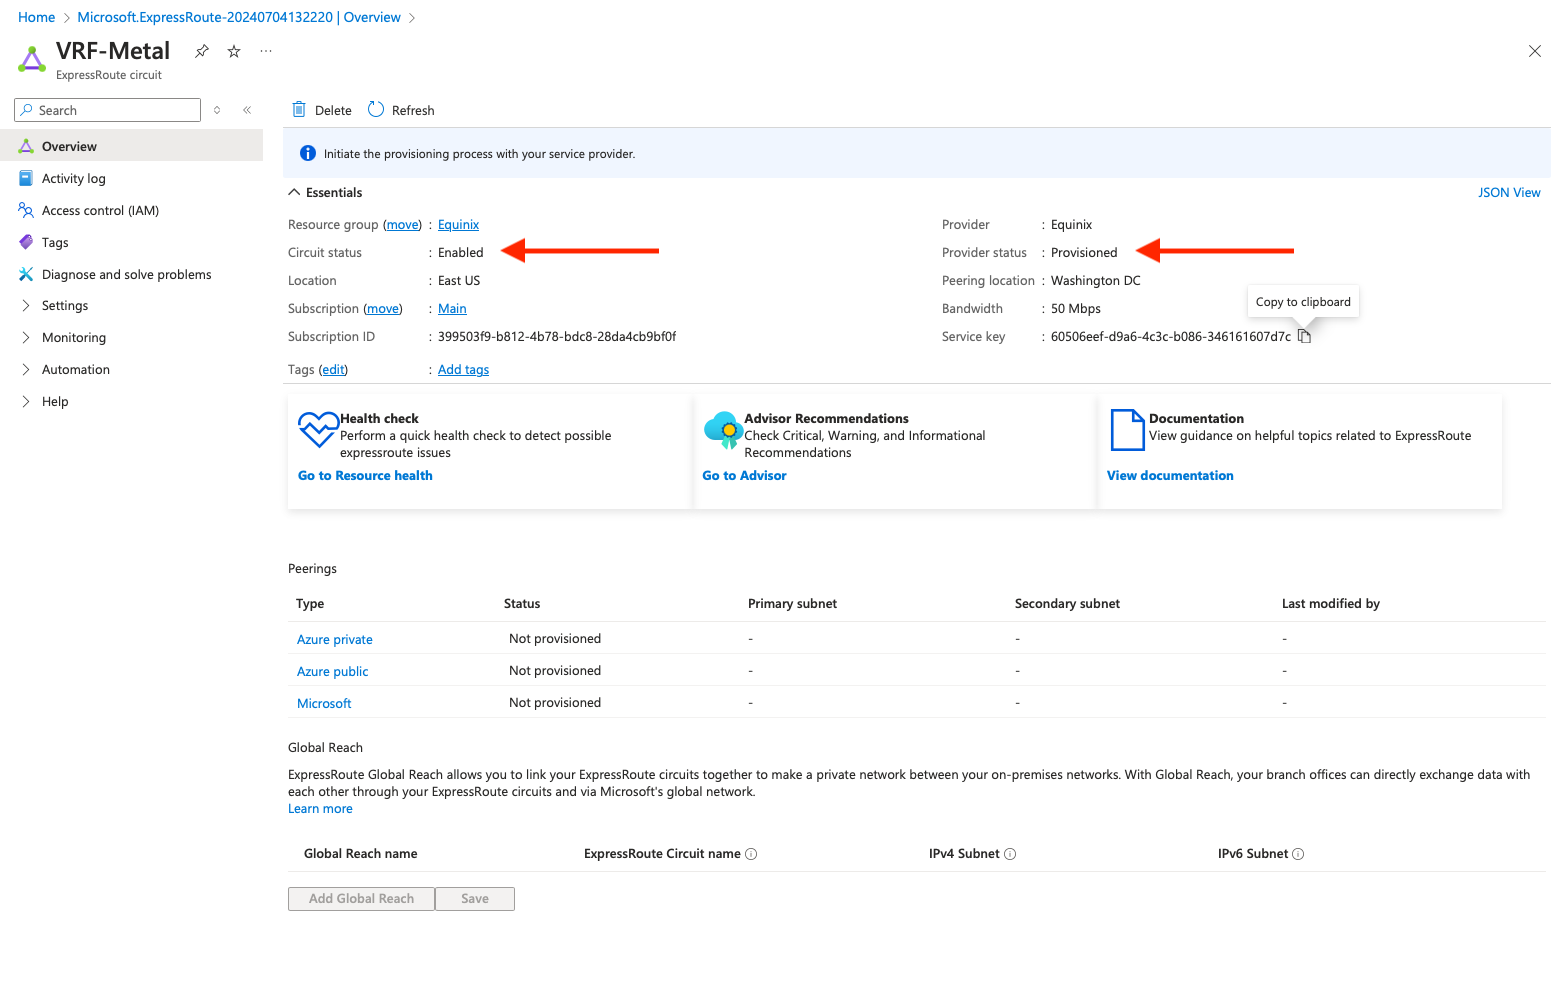Click the Bandwidth value 50 Mbps

pyautogui.click(x=1076, y=308)
